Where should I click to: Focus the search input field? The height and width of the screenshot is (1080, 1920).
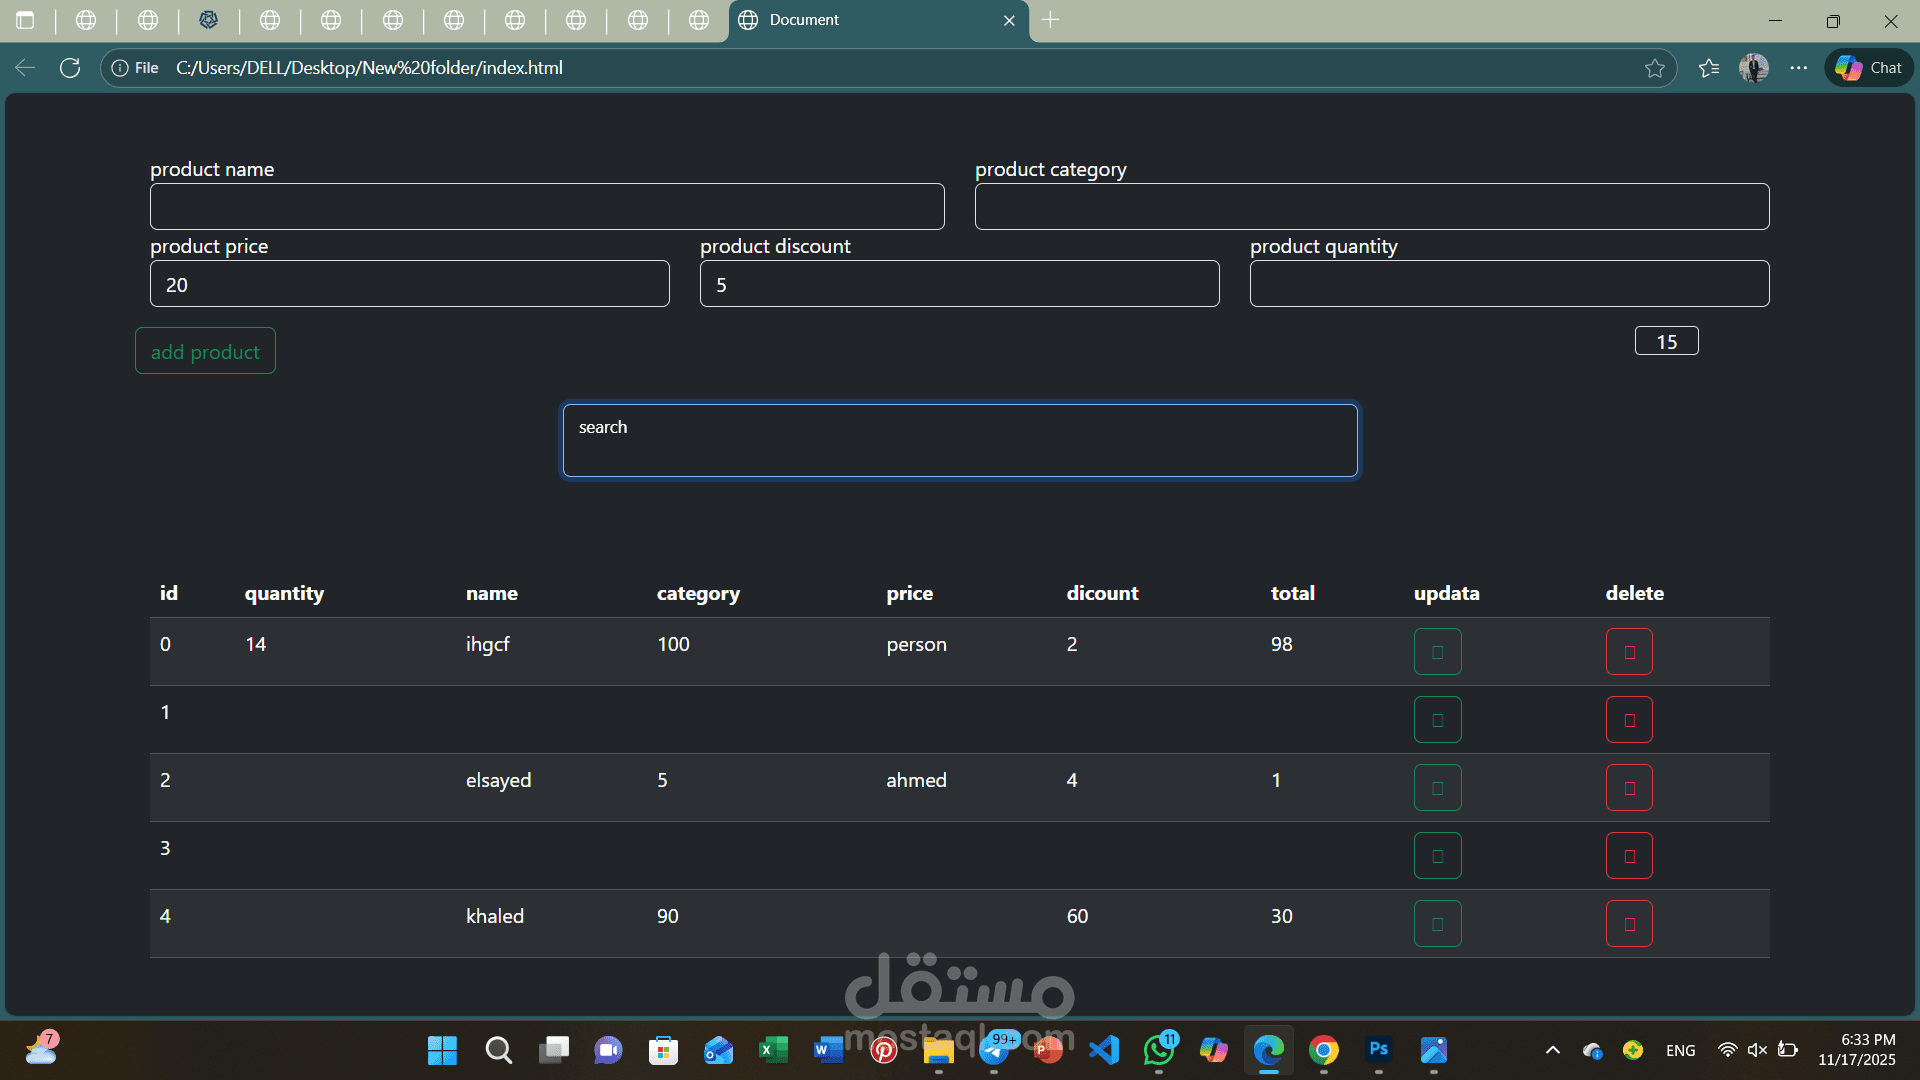[x=960, y=441]
